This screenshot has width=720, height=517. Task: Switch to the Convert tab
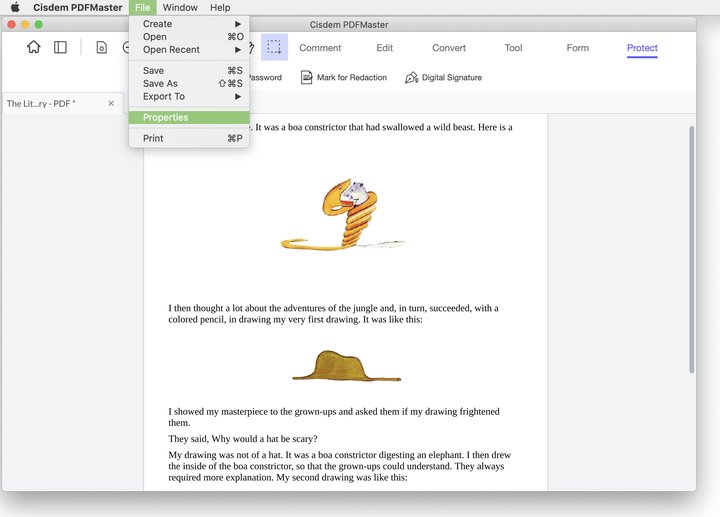coord(448,48)
